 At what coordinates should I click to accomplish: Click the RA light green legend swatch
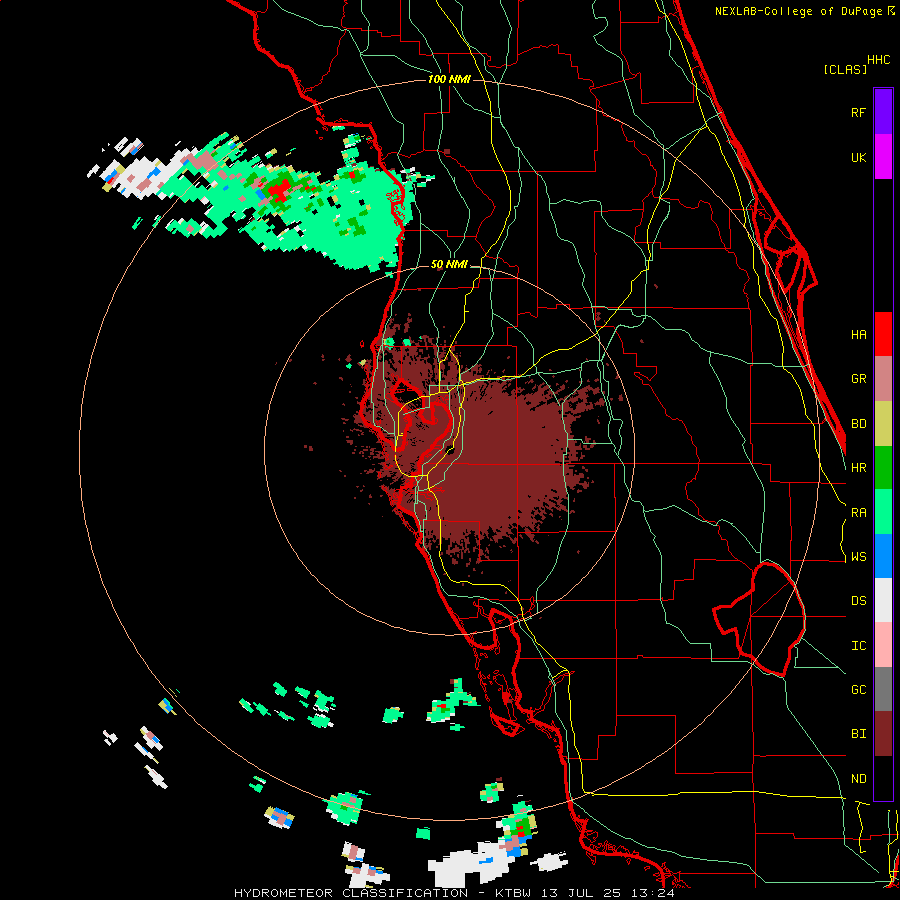(x=883, y=512)
